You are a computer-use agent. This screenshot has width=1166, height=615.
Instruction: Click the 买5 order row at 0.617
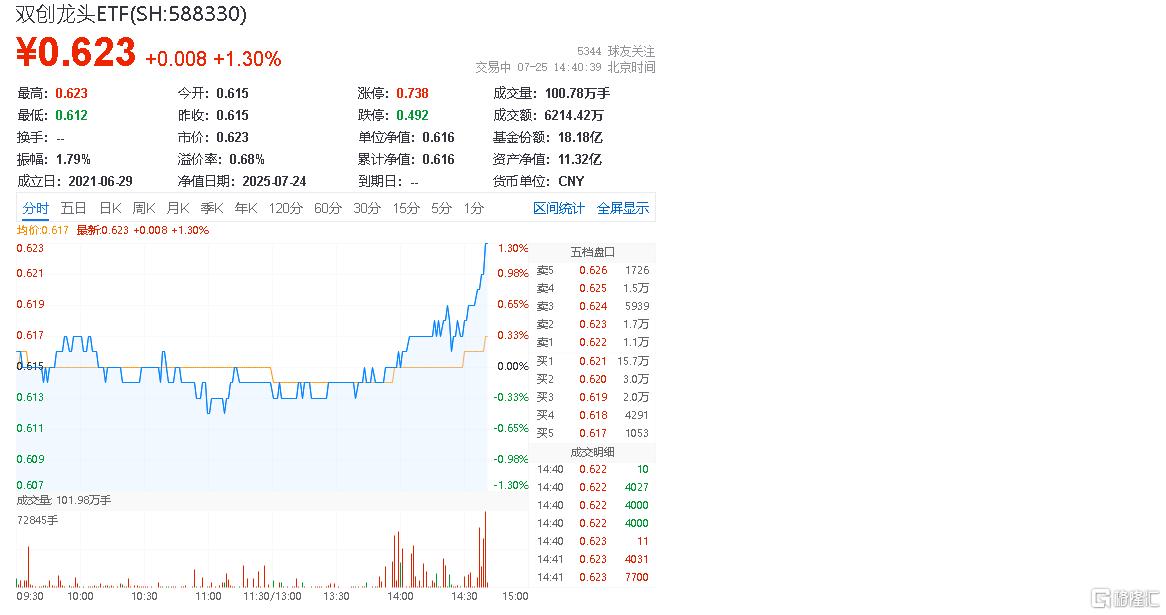pos(593,433)
